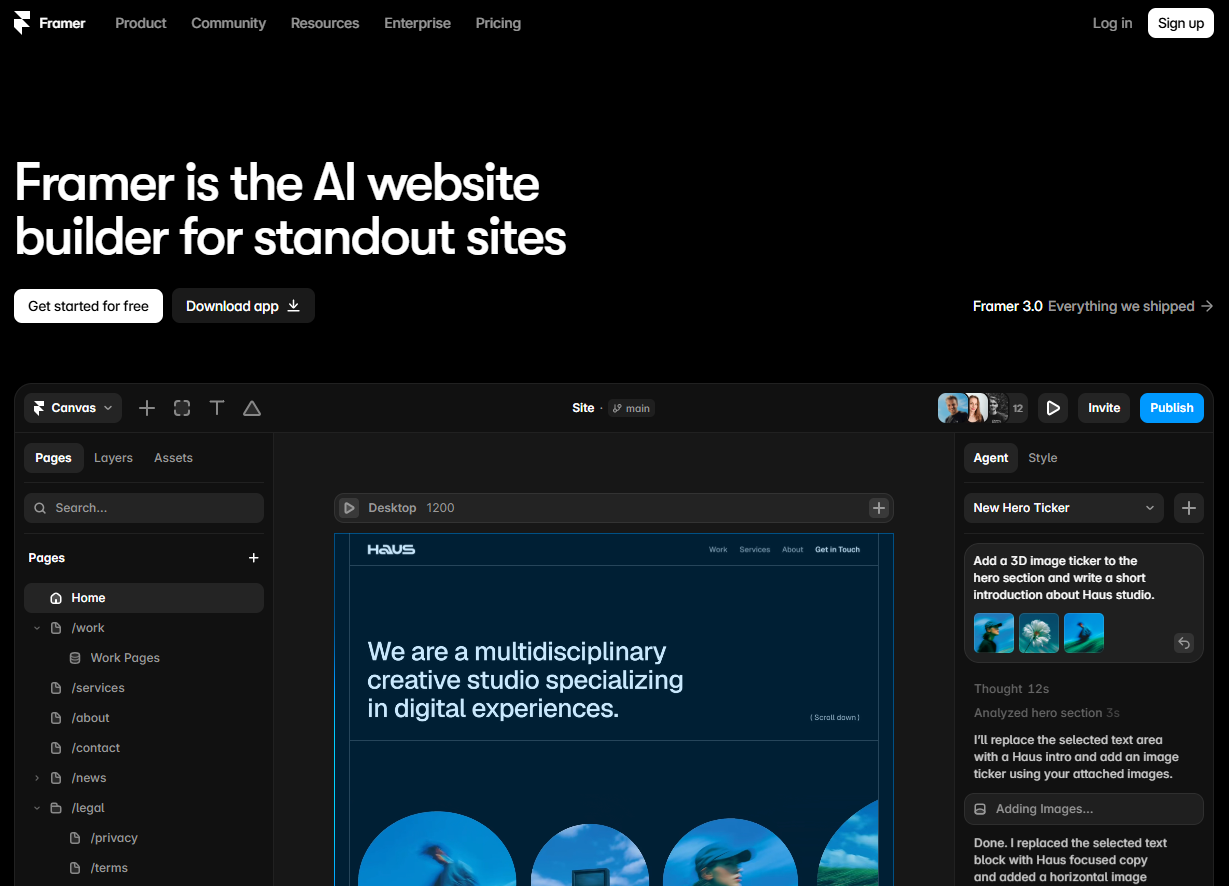This screenshot has width=1229, height=886.
Task: Click the preview play icon
Action: (x=1052, y=408)
